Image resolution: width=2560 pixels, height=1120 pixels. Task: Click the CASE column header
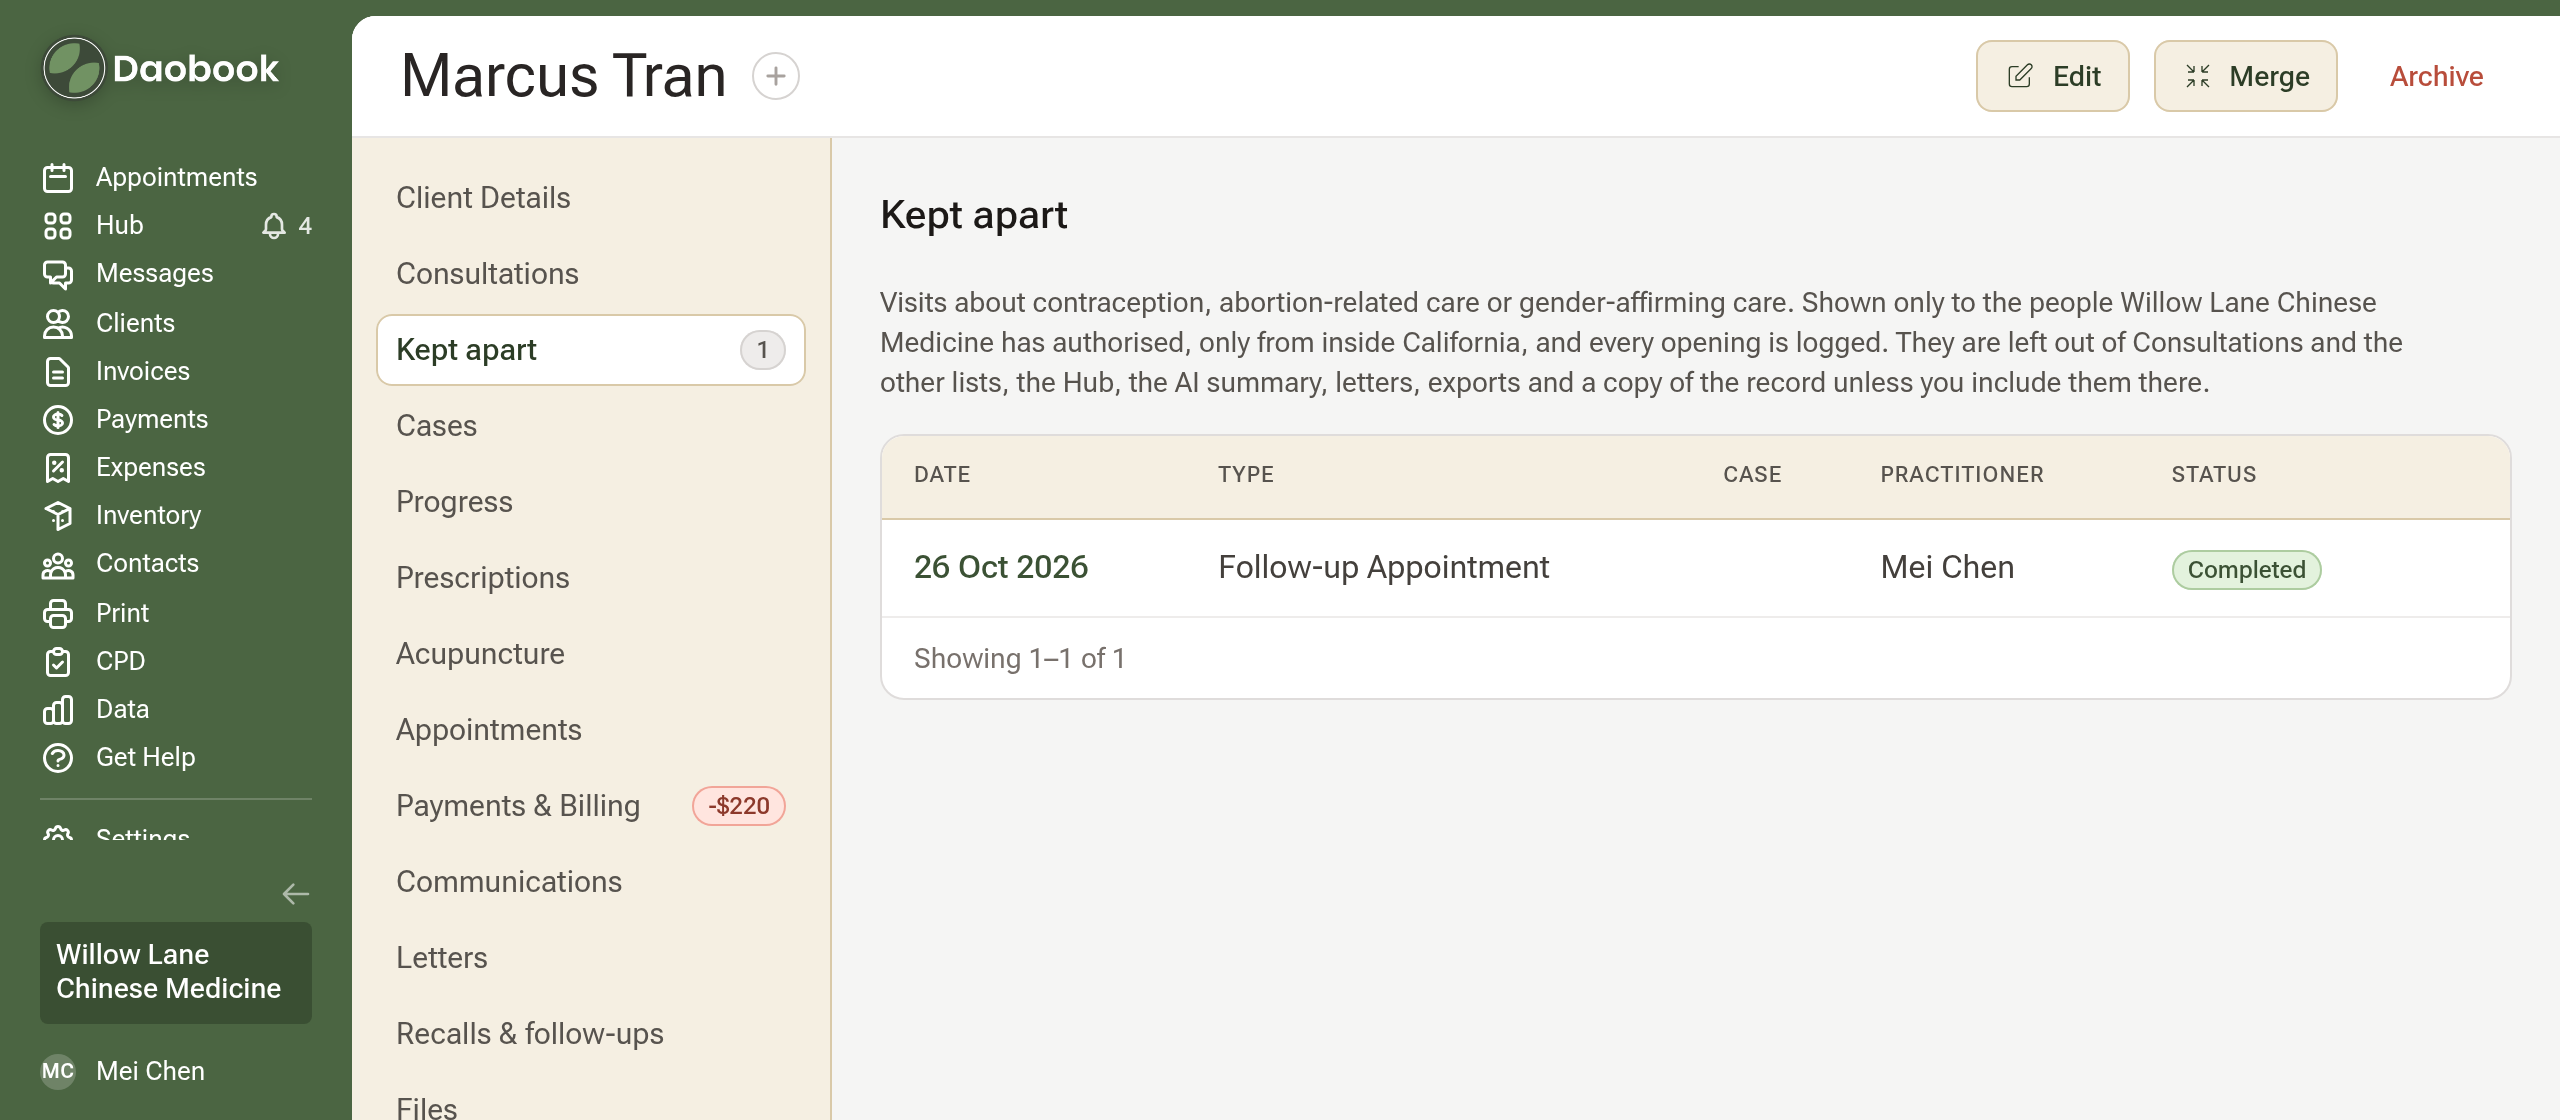point(1752,475)
